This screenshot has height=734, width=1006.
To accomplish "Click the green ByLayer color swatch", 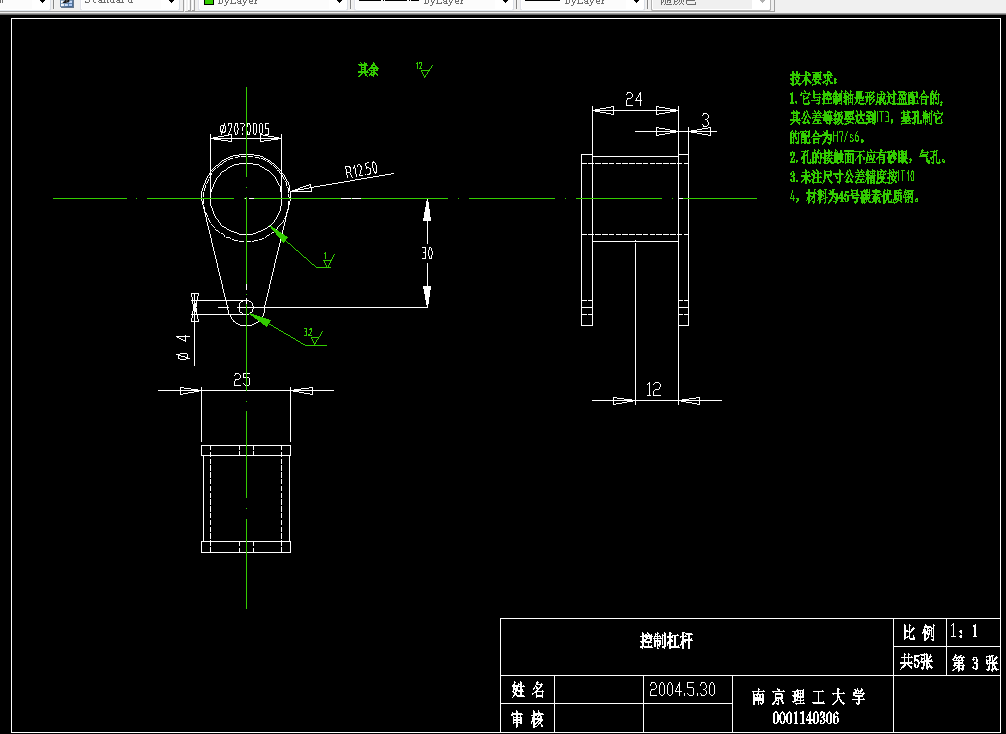I will click(x=209, y=3).
